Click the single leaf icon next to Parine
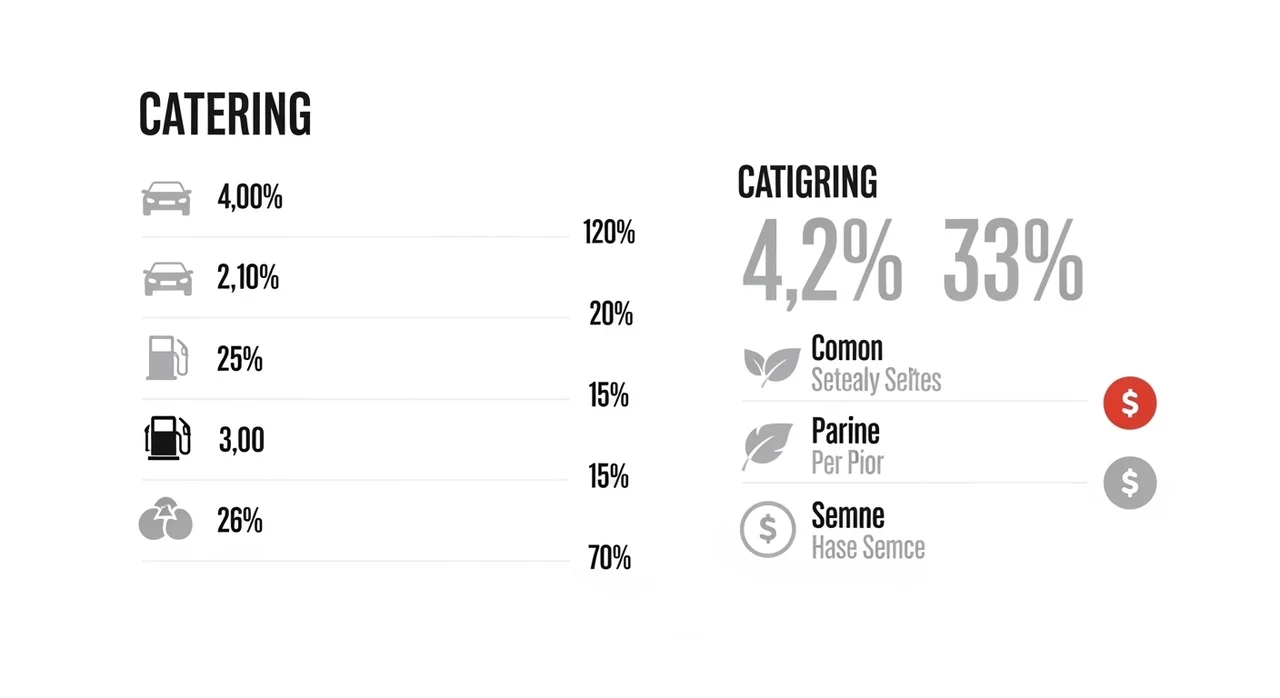Screen dimensions: 1280x698 click(767, 447)
